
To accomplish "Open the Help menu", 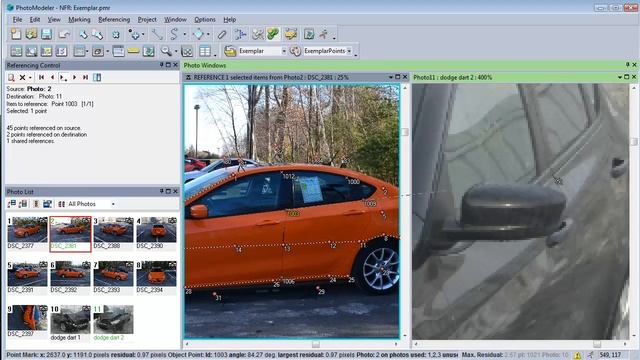I will 229,20.
